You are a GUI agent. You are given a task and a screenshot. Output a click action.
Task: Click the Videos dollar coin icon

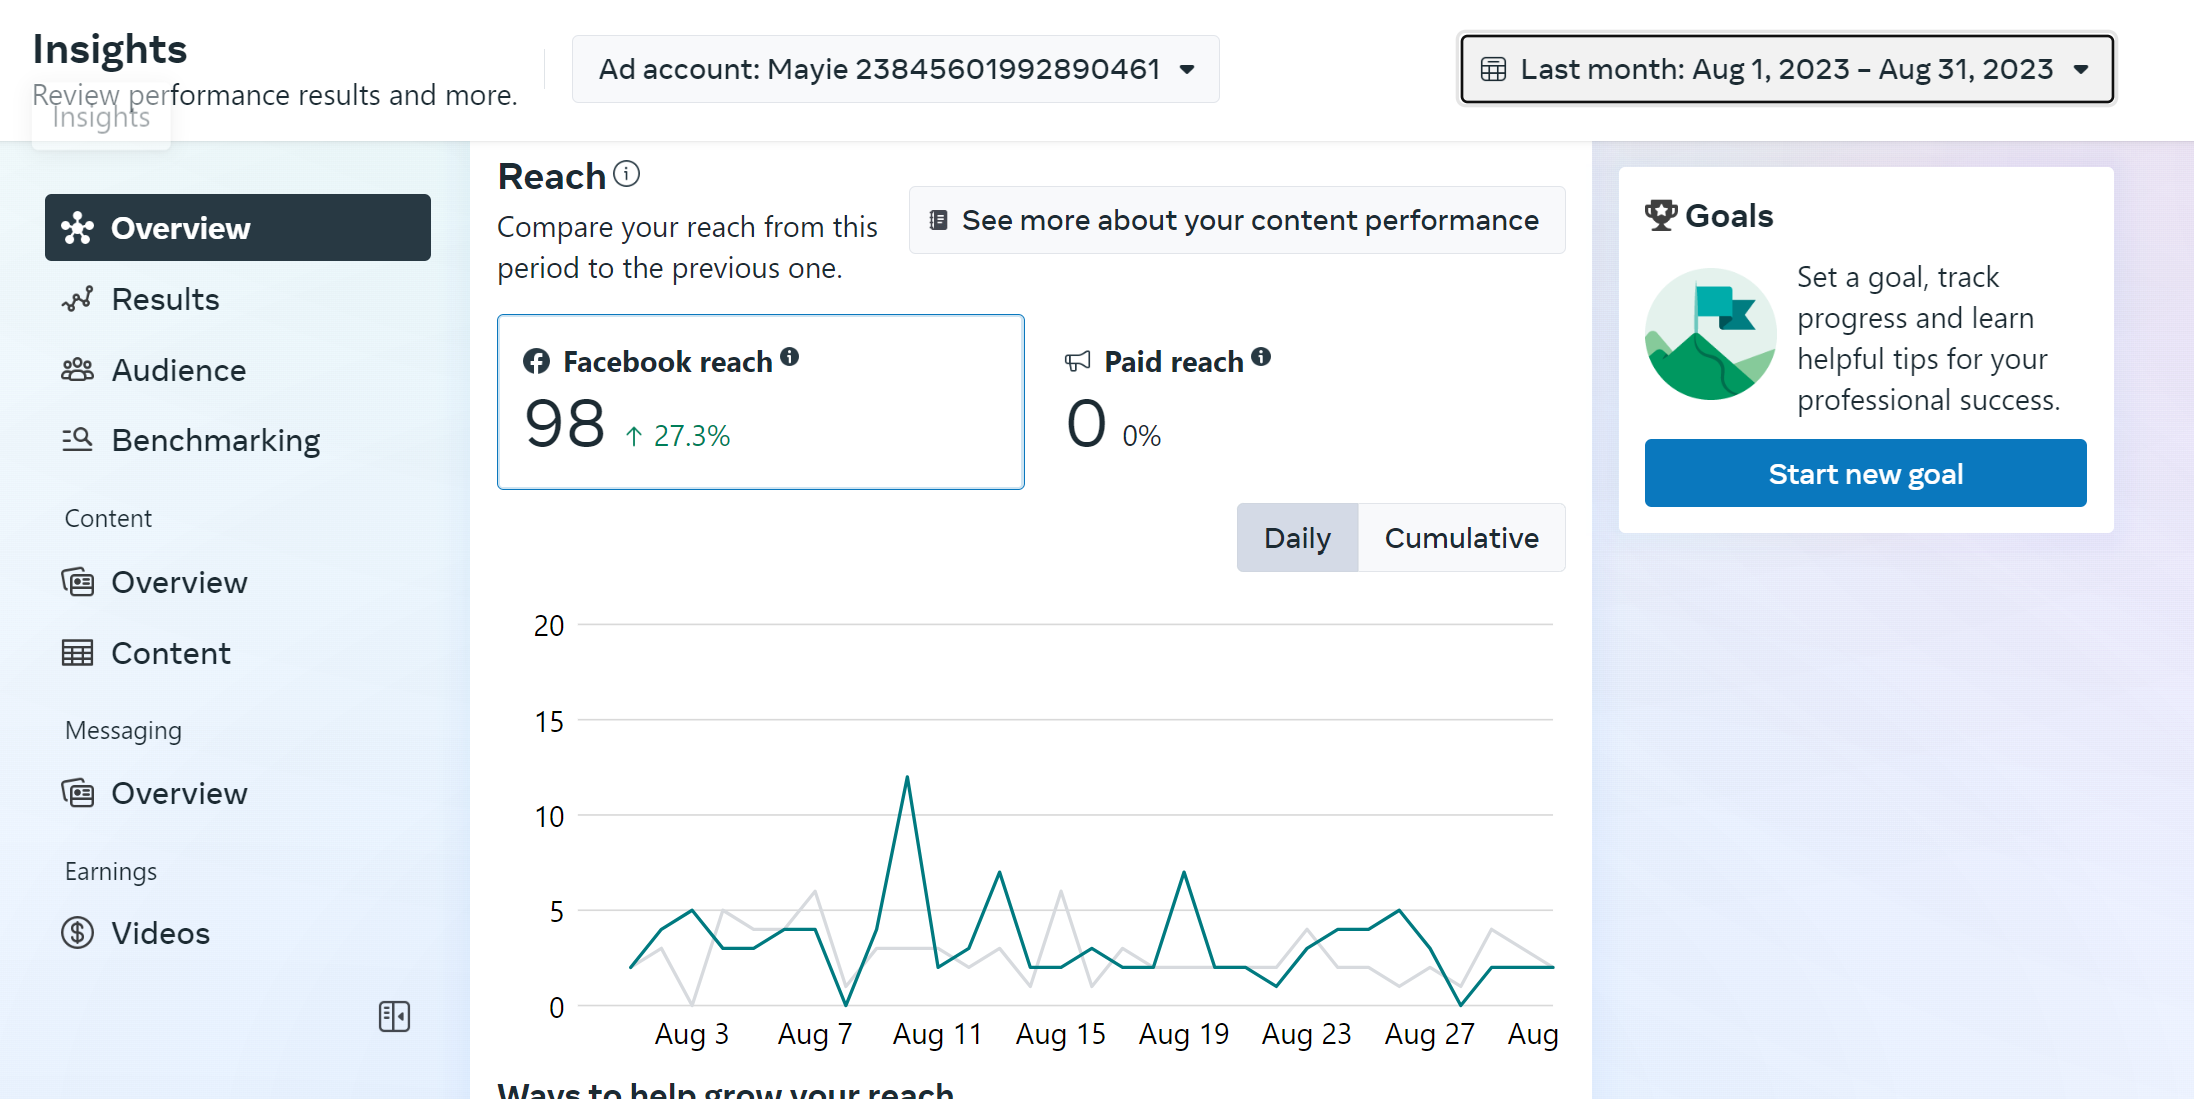coord(77,933)
